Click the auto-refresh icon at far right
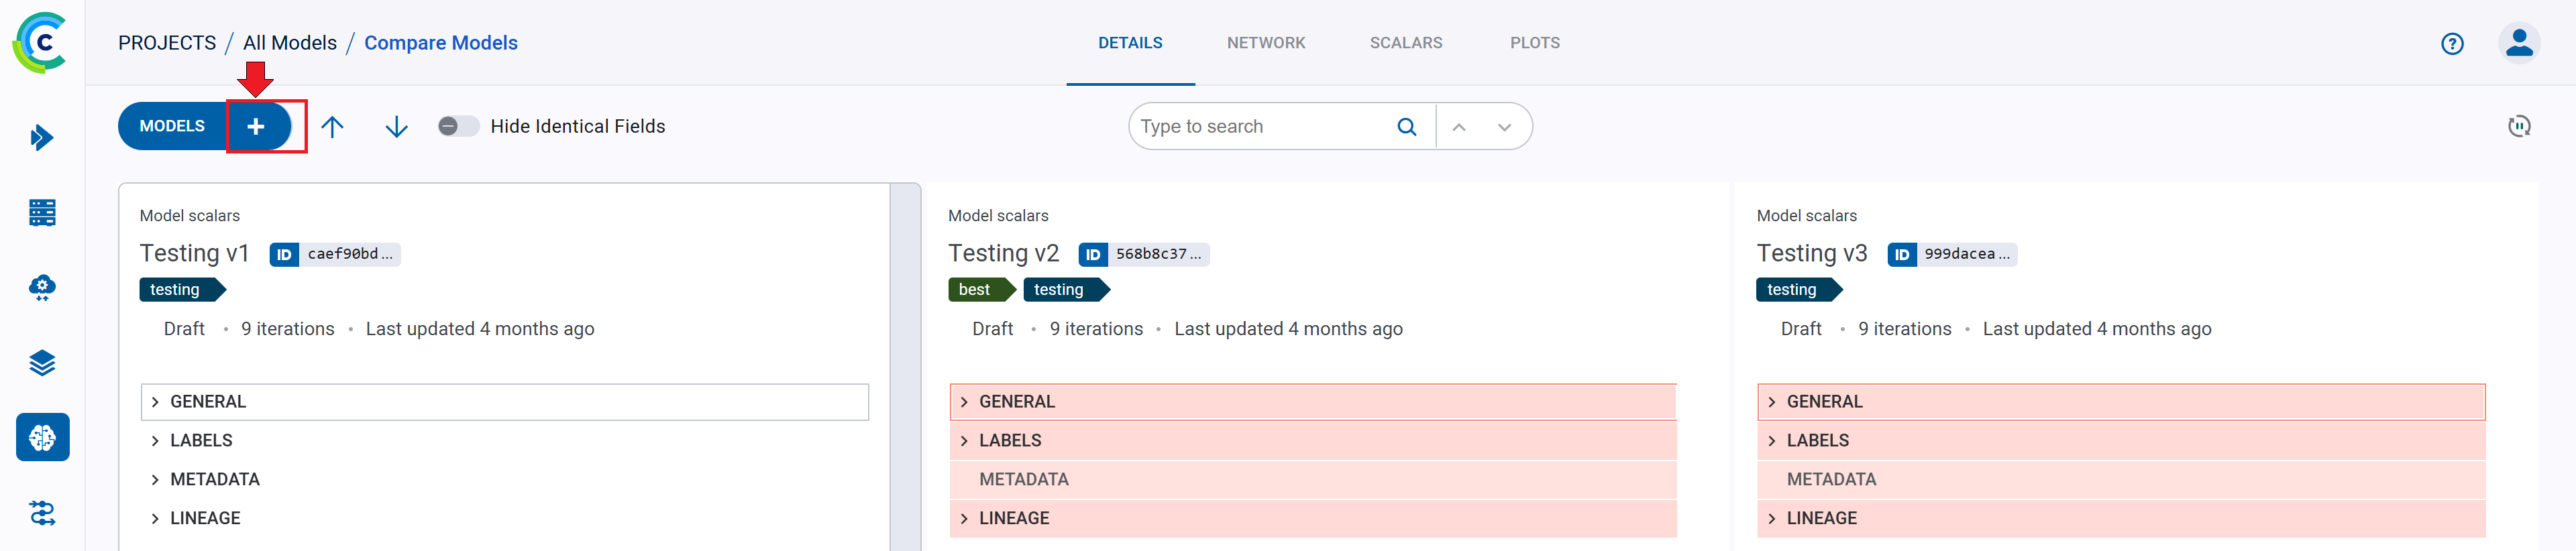The image size is (2576, 551). pyautogui.click(x=2518, y=126)
